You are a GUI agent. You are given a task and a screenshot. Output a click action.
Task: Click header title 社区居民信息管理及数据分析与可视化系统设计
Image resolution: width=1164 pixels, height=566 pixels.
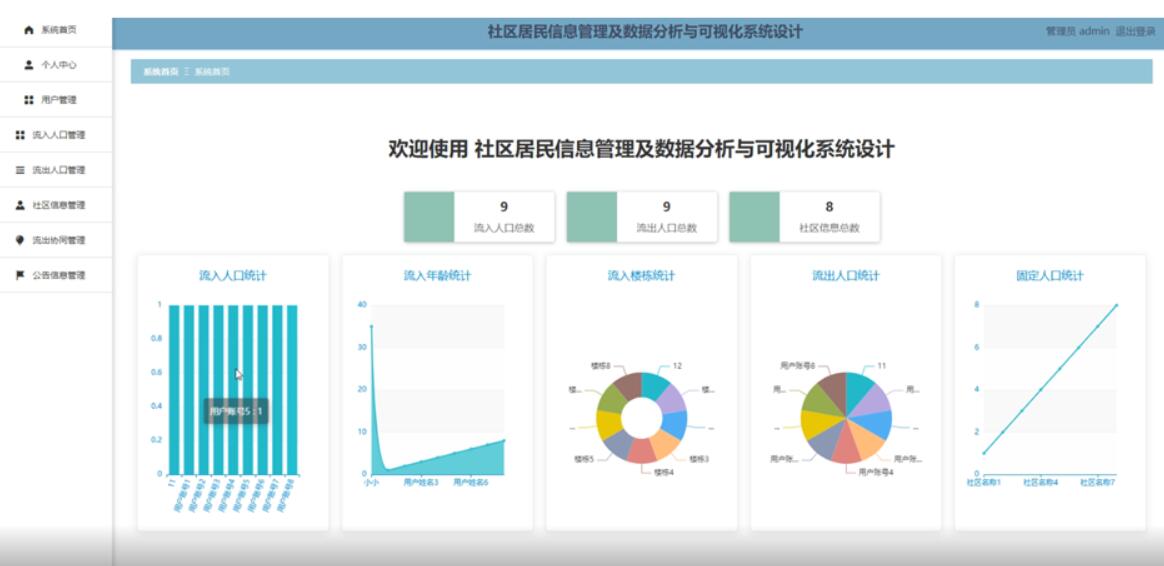tap(644, 32)
